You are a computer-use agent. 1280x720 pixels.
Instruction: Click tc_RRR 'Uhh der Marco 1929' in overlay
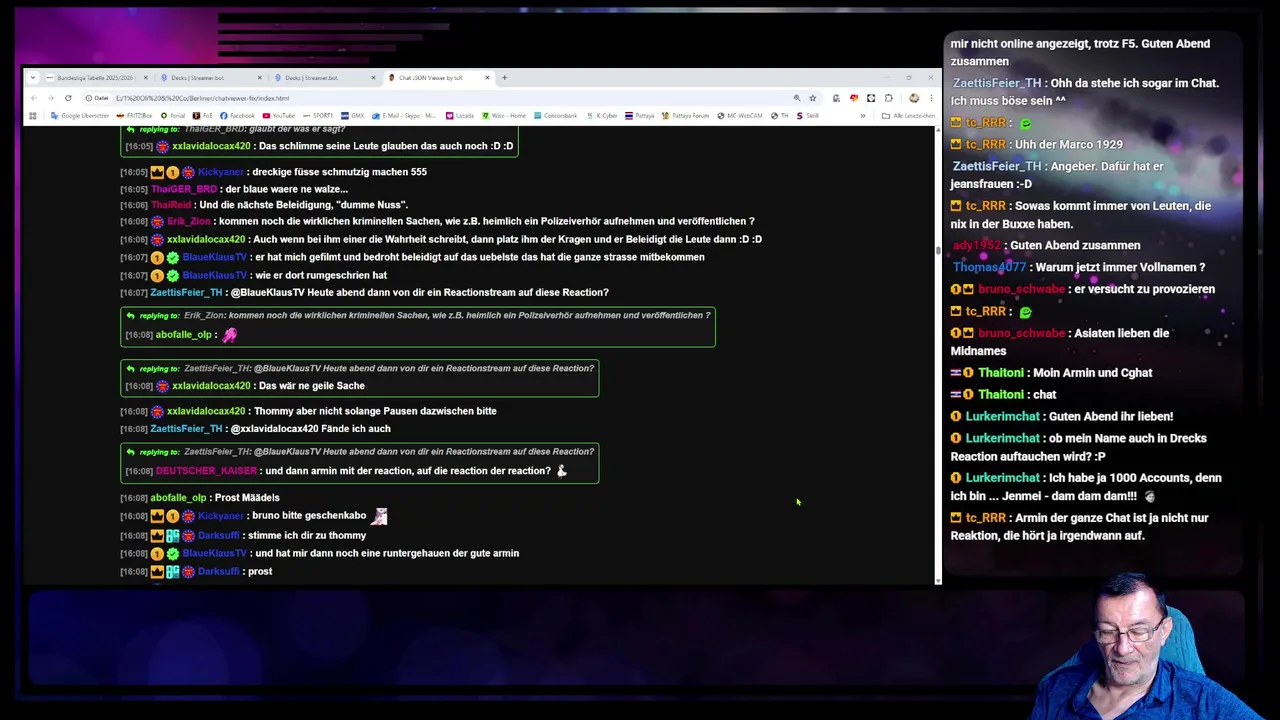[1068, 145]
